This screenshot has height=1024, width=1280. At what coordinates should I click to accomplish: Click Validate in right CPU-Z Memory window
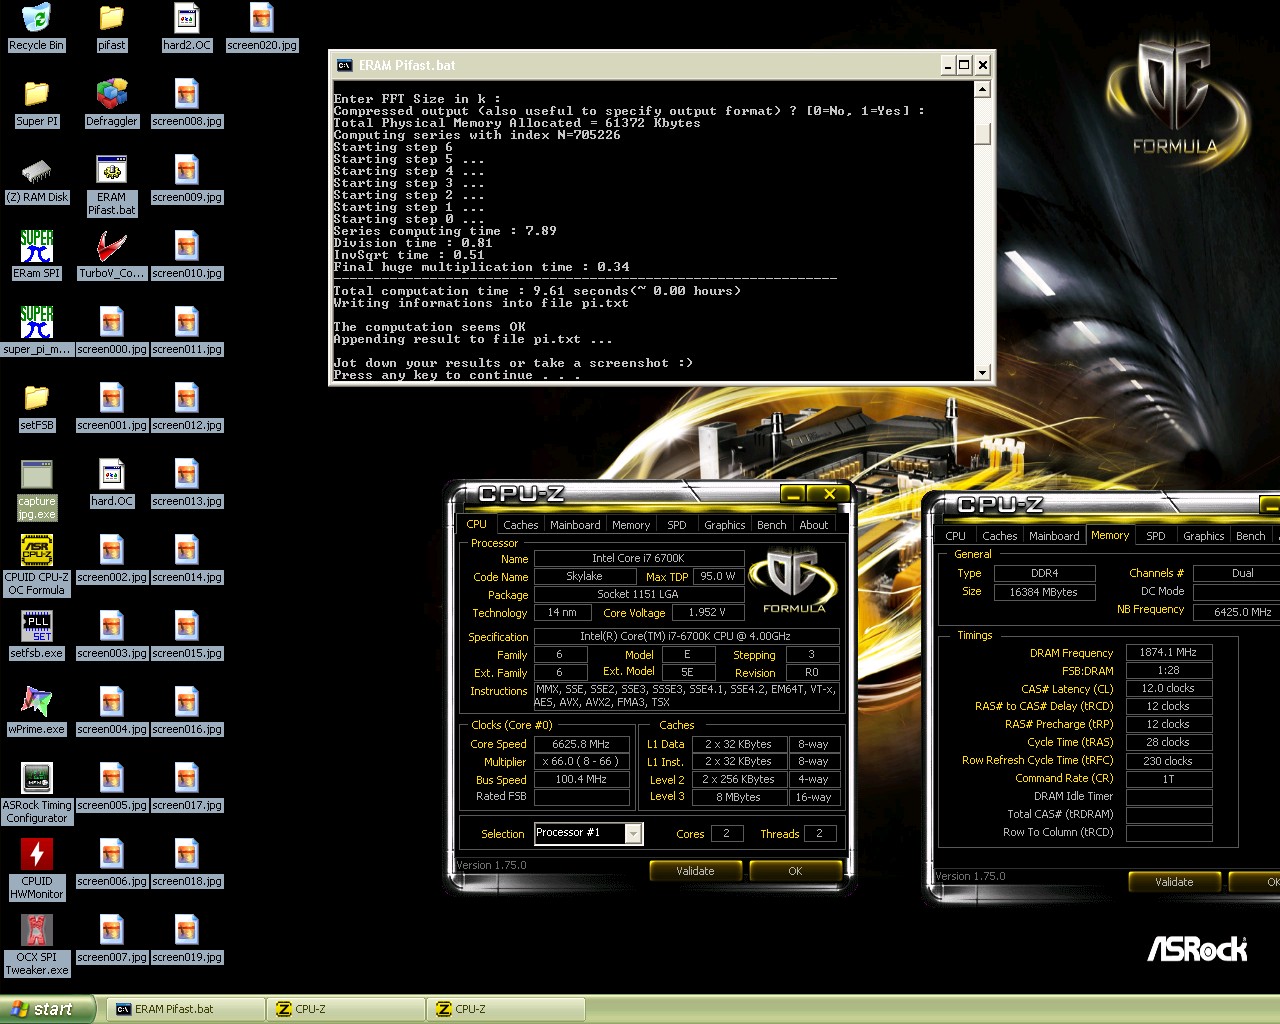click(x=1174, y=882)
